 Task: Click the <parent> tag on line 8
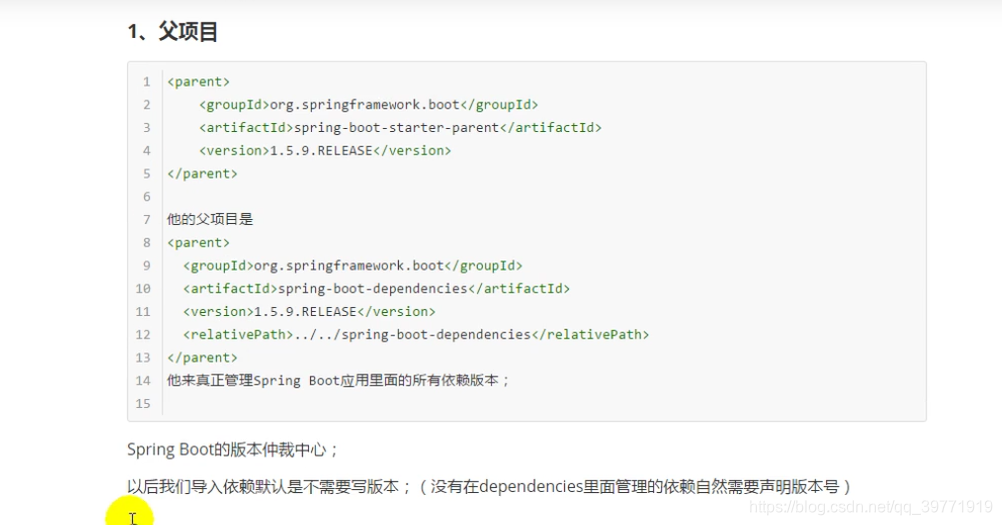coord(198,243)
